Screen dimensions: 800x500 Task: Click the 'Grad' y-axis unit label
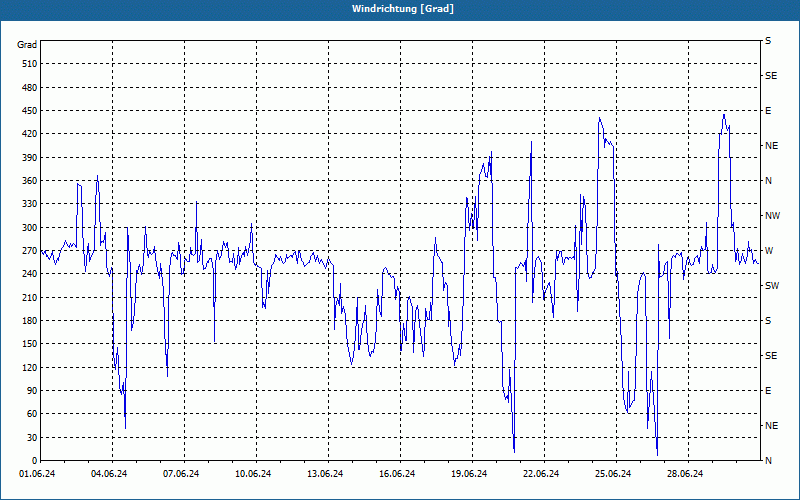(27, 45)
